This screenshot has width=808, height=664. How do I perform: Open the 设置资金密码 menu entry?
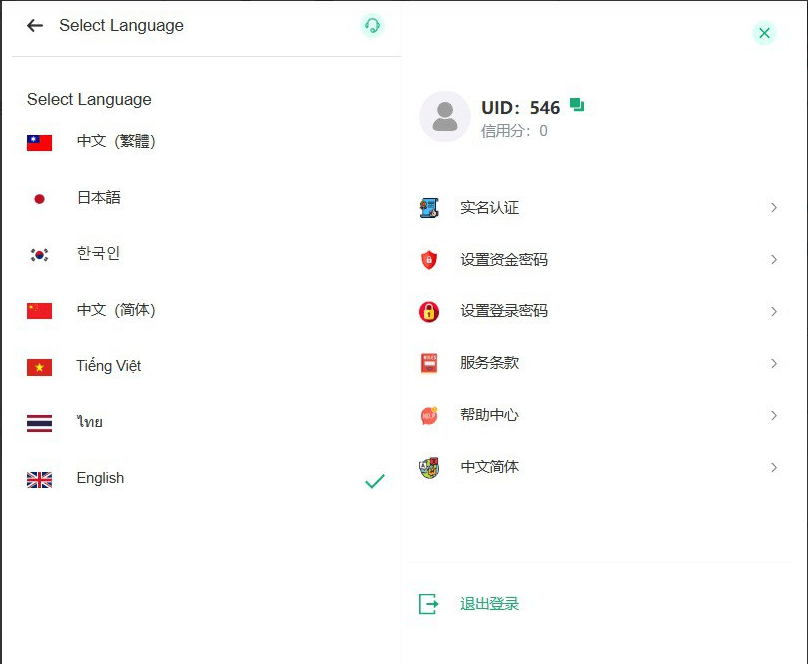[504, 260]
